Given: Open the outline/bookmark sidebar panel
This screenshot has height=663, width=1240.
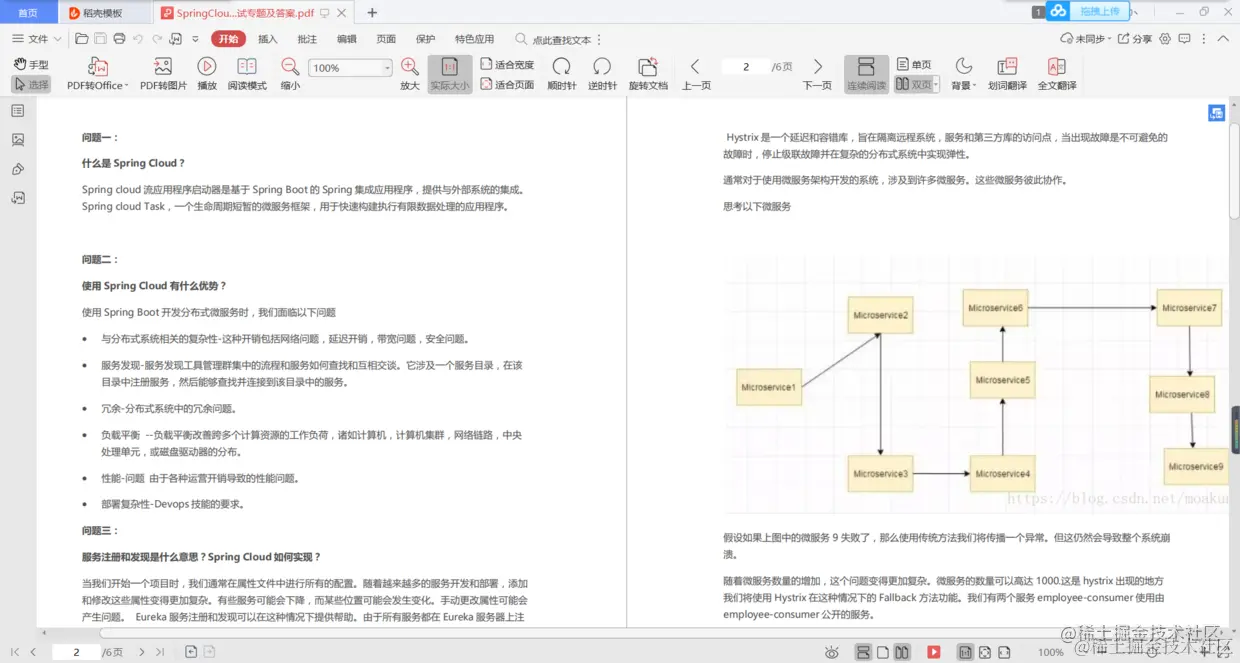Looking at the screenshot, I should click(x=18, y=111).
